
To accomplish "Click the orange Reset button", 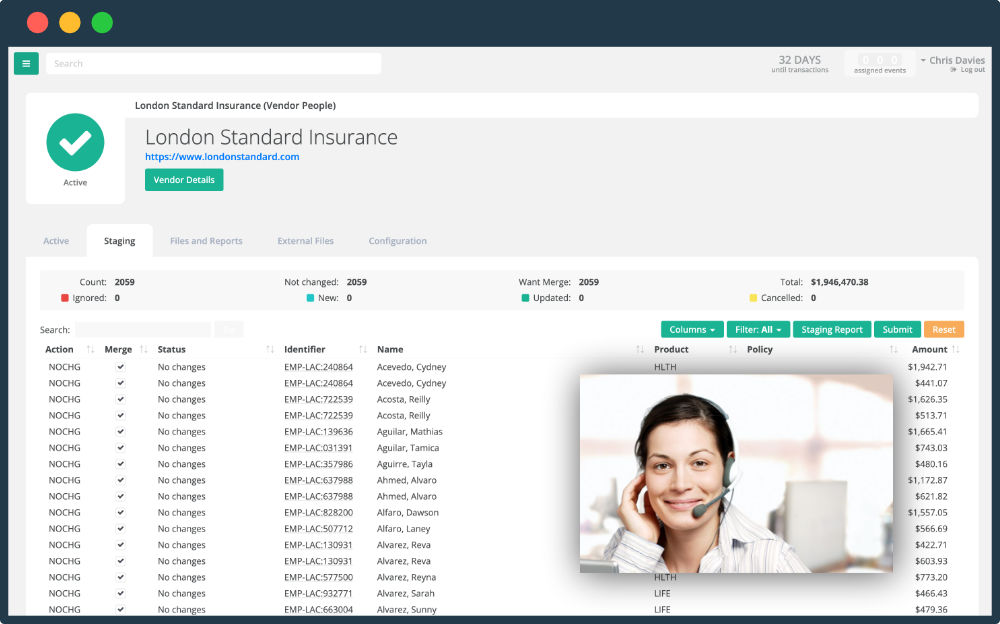I will tap(944, 329).
